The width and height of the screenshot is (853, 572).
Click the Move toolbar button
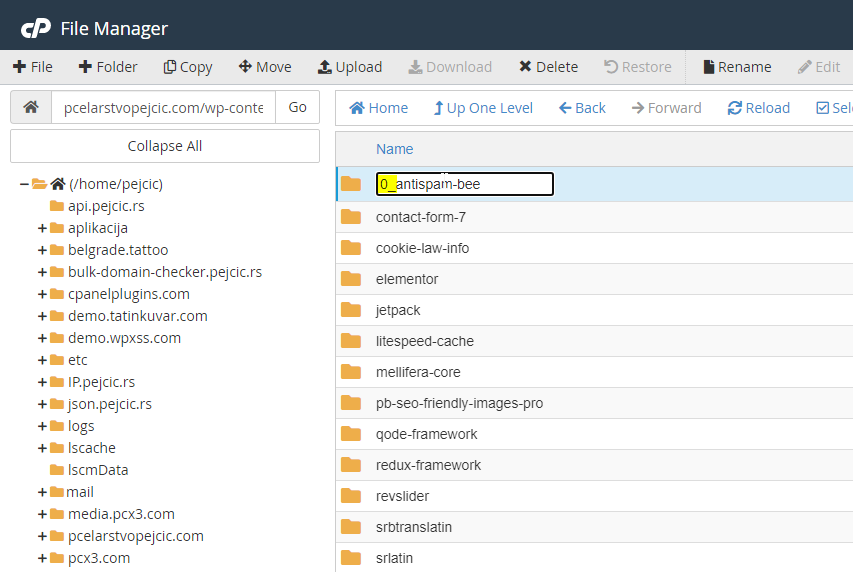coord(265,67)
